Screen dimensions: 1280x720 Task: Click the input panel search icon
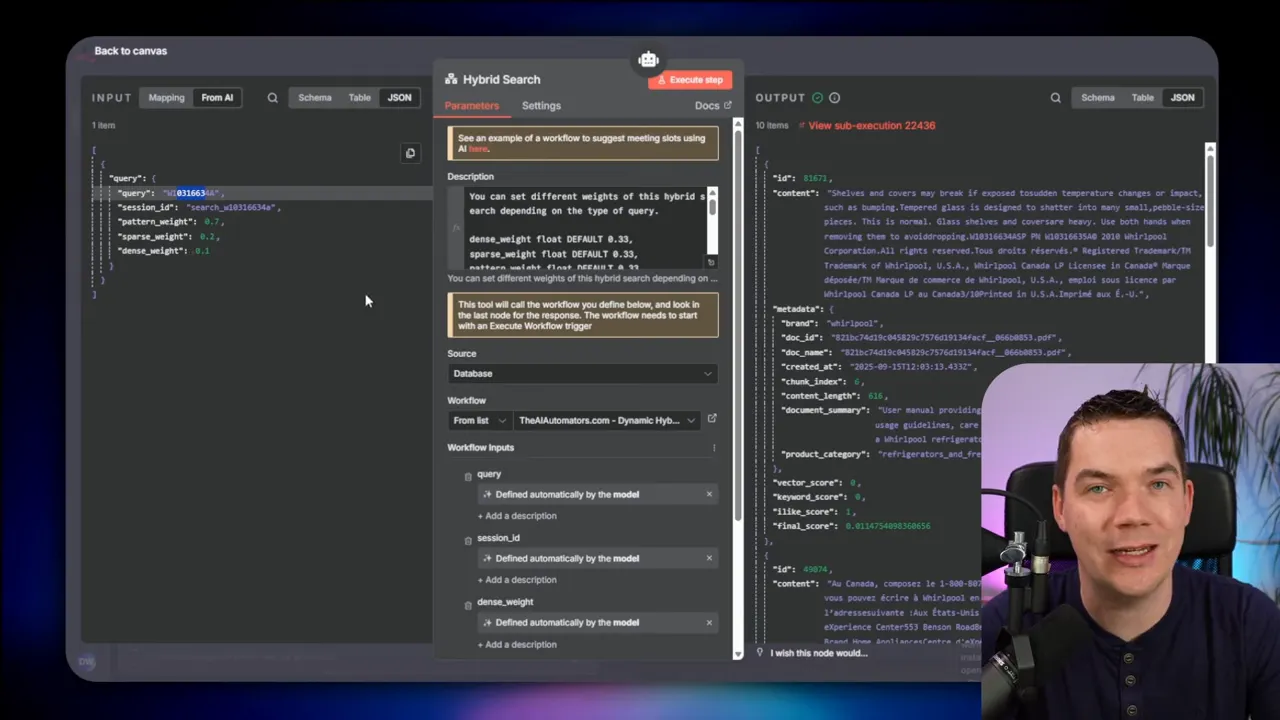pos(272,98)
